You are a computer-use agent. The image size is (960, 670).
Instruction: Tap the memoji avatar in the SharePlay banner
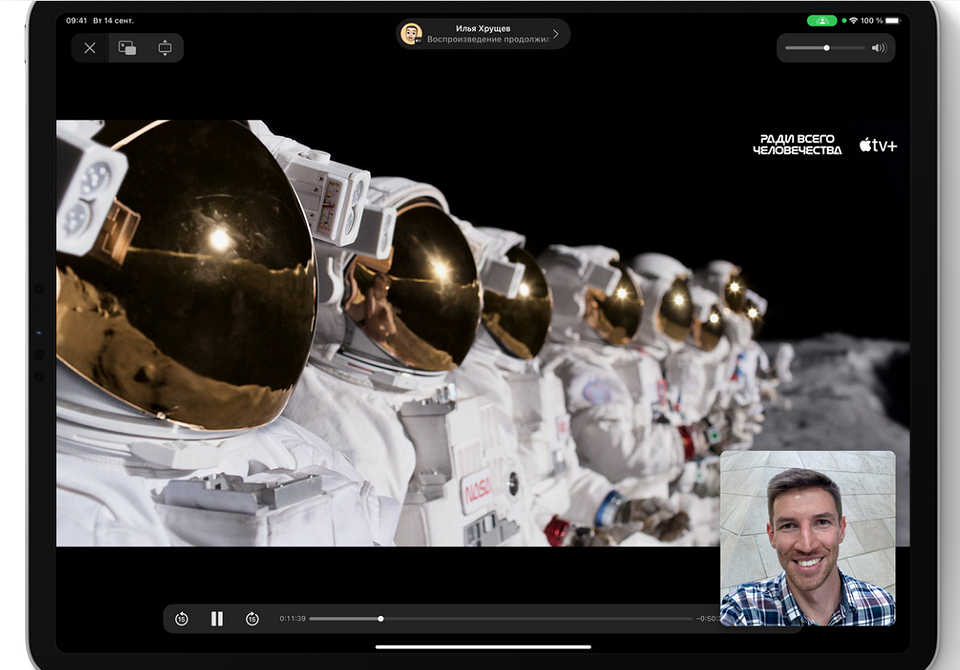(411, 34)
